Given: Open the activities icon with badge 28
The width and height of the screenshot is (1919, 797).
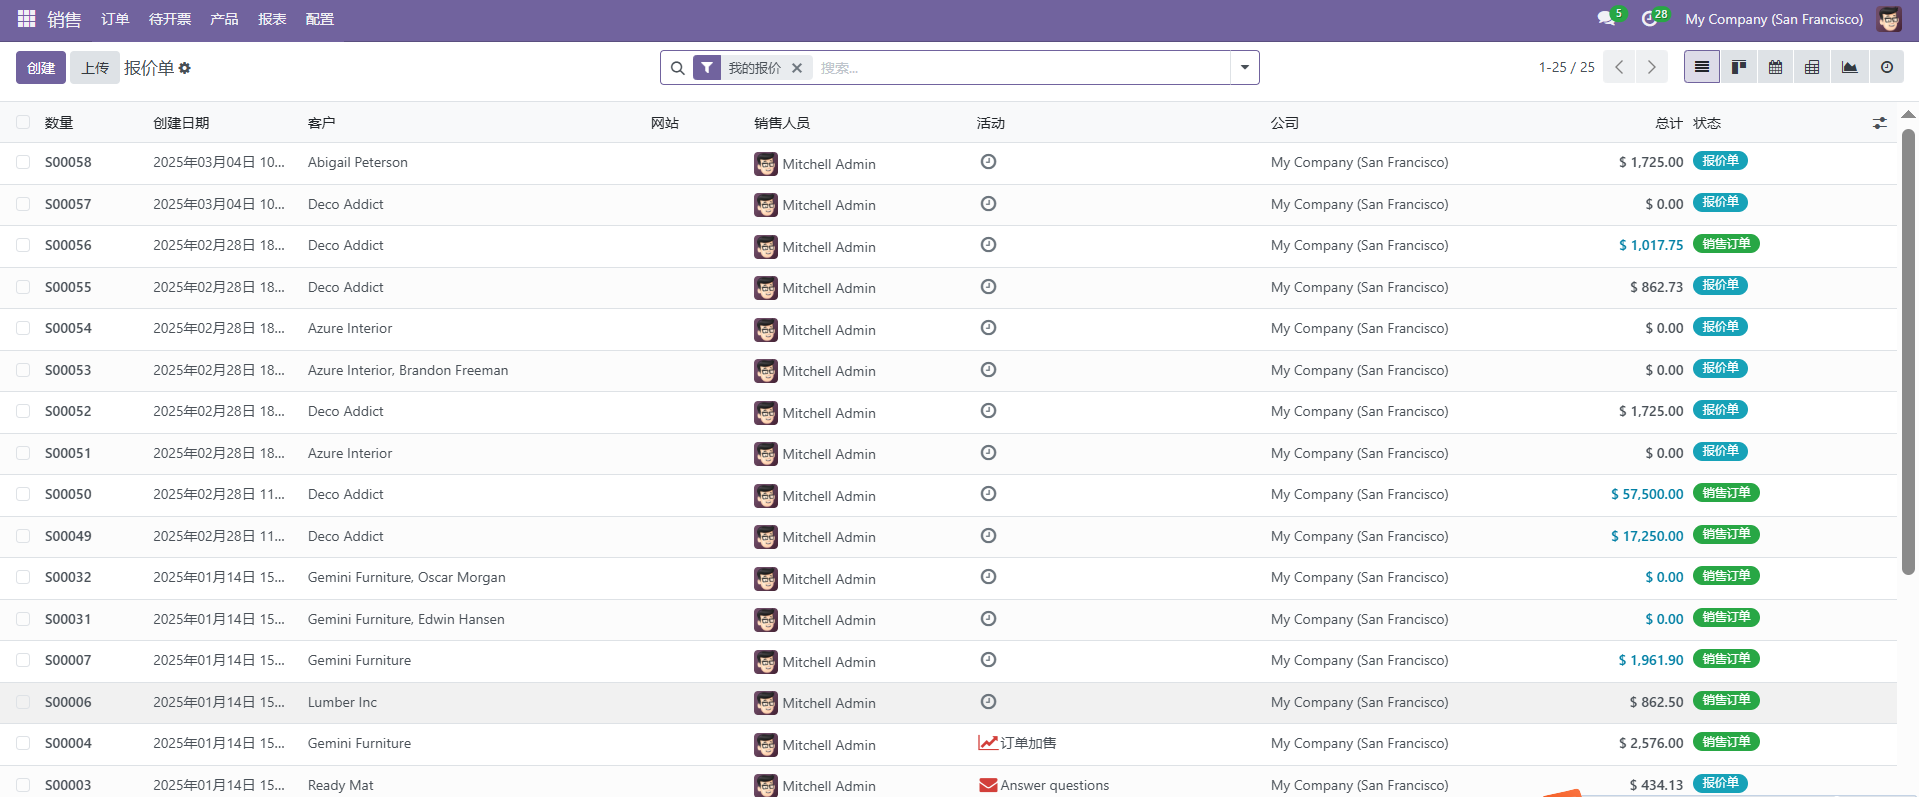Looking at the screenshot, I should [x=1649, y=19].
